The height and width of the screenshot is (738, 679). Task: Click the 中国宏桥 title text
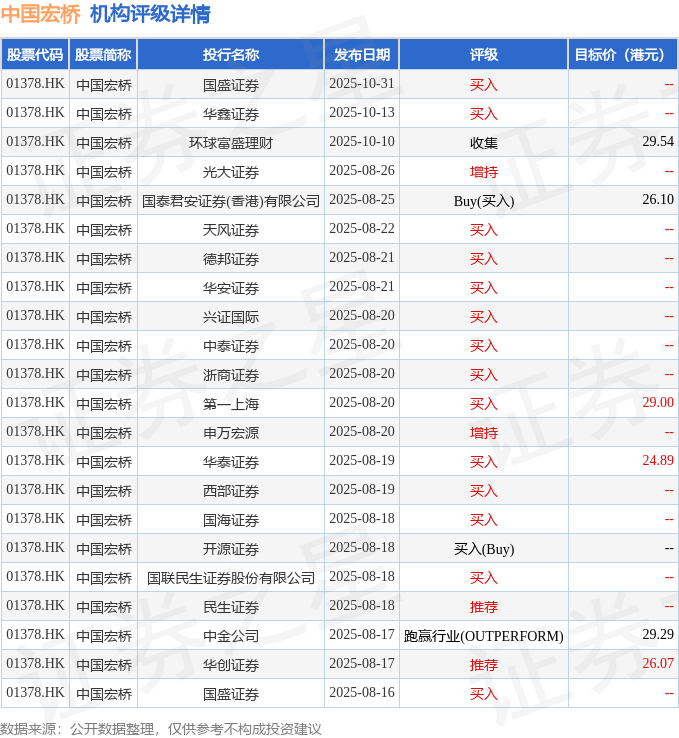coord(41,14)
